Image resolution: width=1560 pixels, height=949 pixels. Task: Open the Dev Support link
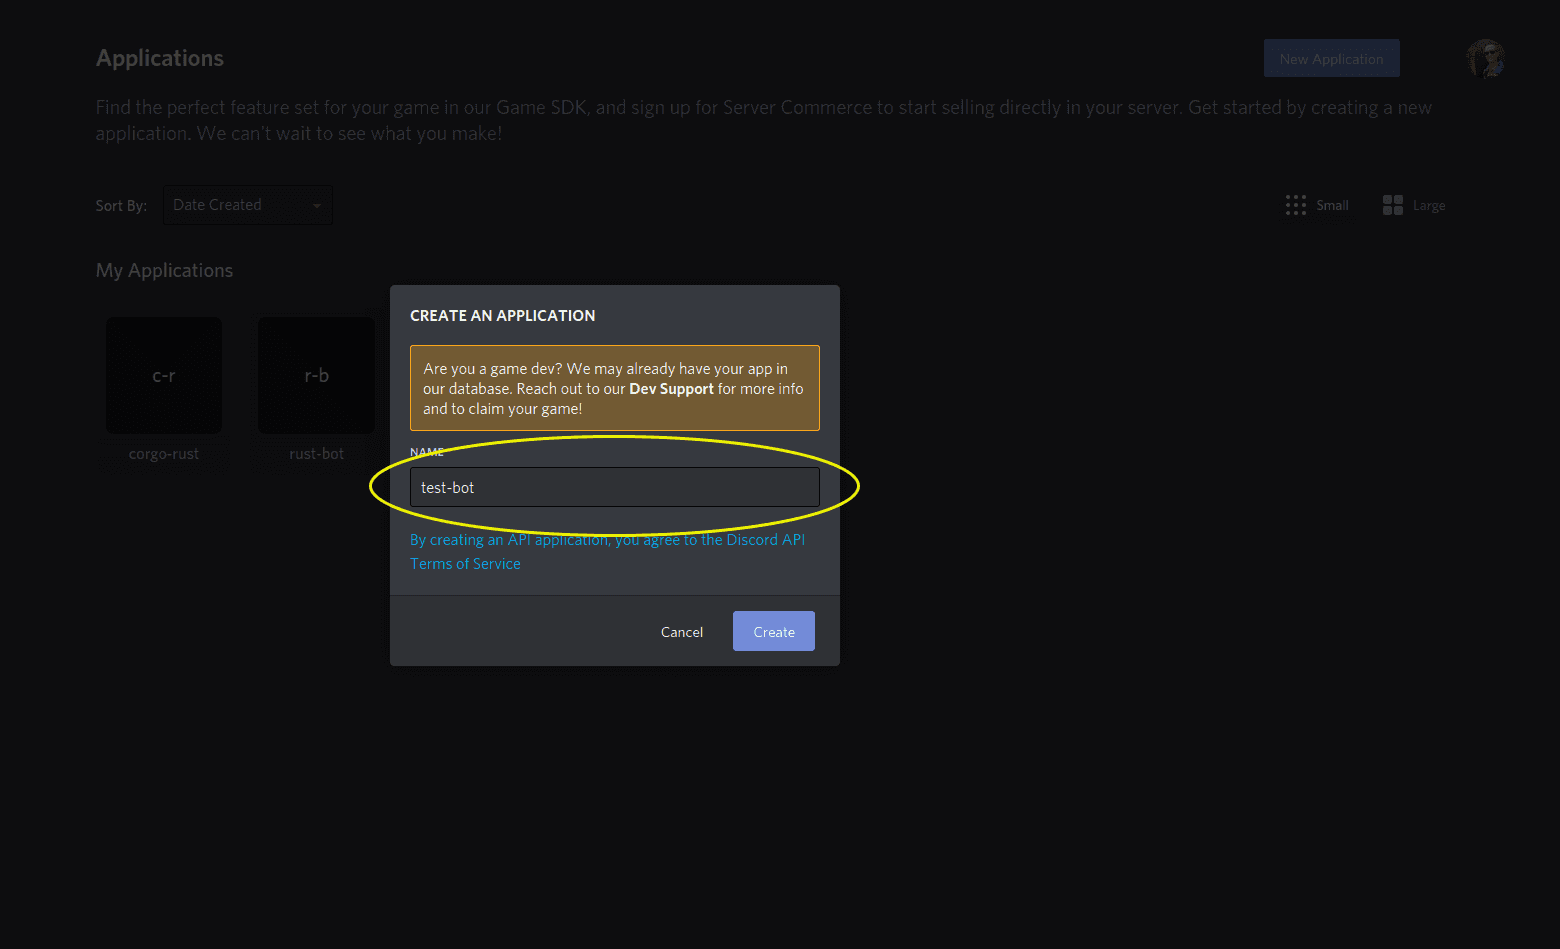pyautogui.click(x=671, y=389)
